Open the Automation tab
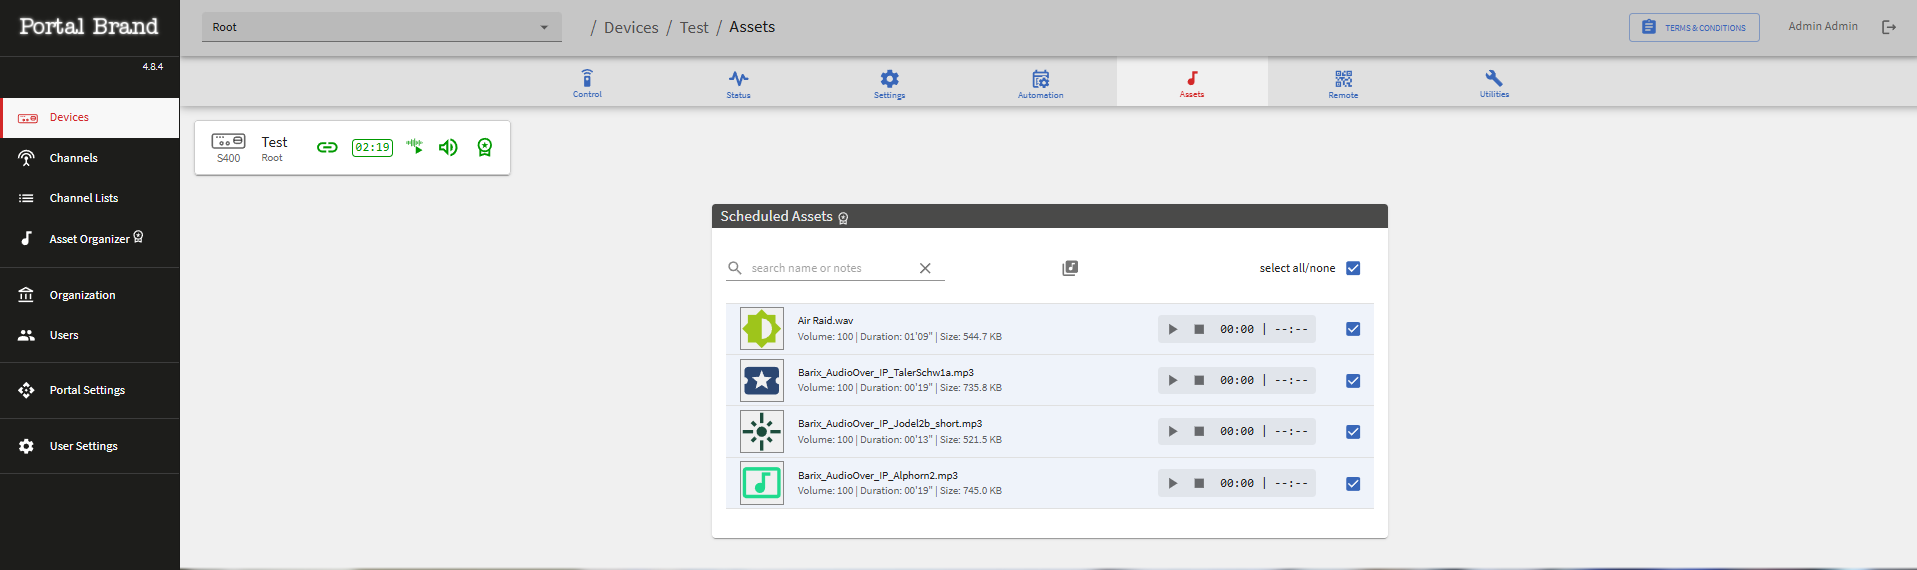The image size is (1917, 570). pos(1040,82)
